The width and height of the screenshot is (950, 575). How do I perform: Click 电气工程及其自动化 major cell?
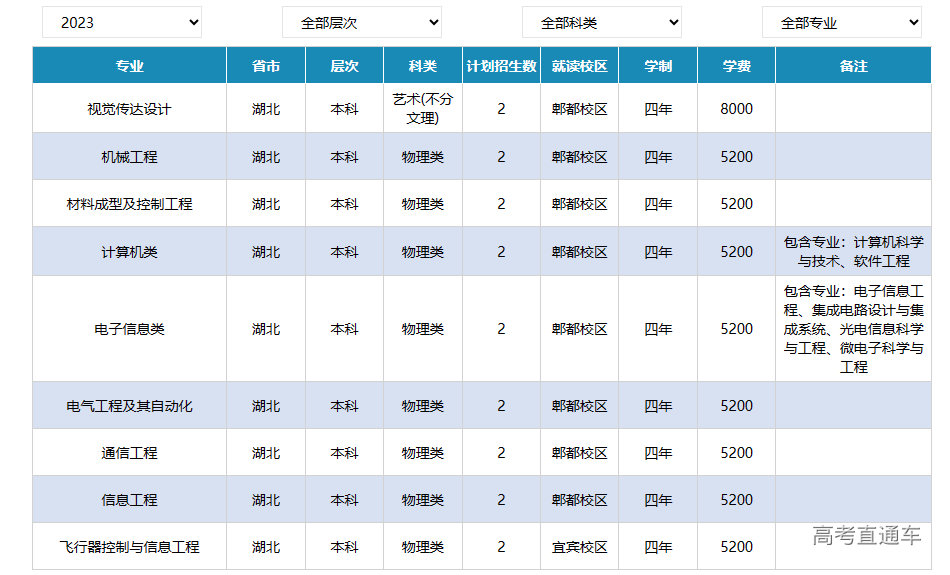[129, 406]
